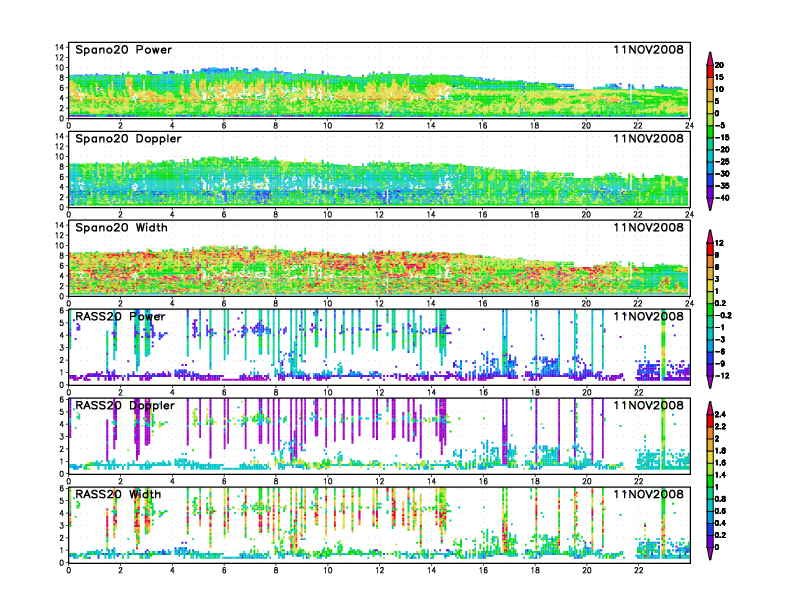The width and height of the screenshot is (792, 612).
Task: Click the "-12" label on the second colorbar
Action: [722, 376]
